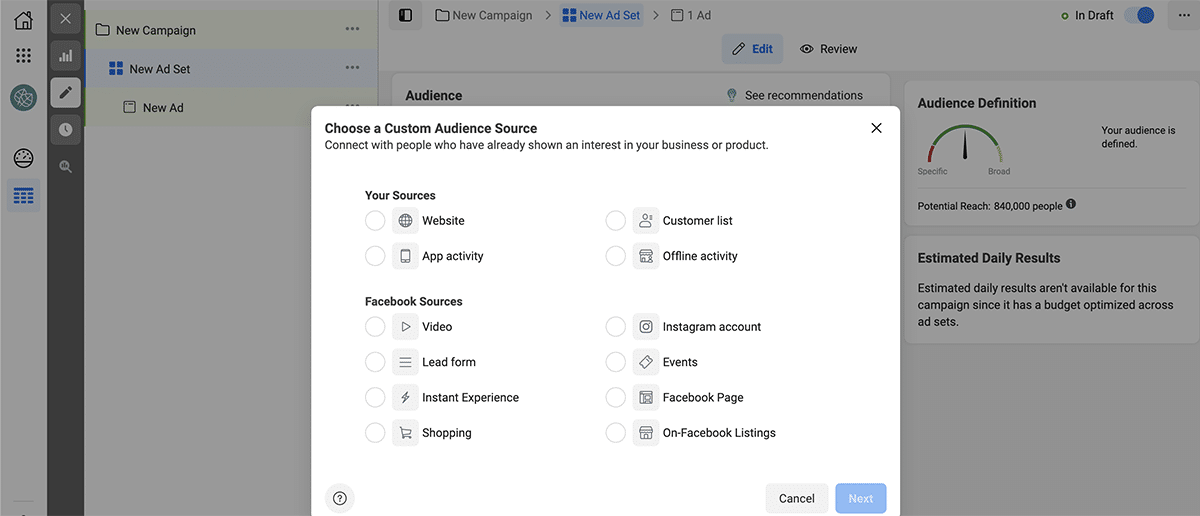Click the Customer list person icon
This screenshot has width=1200, height=516.
(646, 221)
